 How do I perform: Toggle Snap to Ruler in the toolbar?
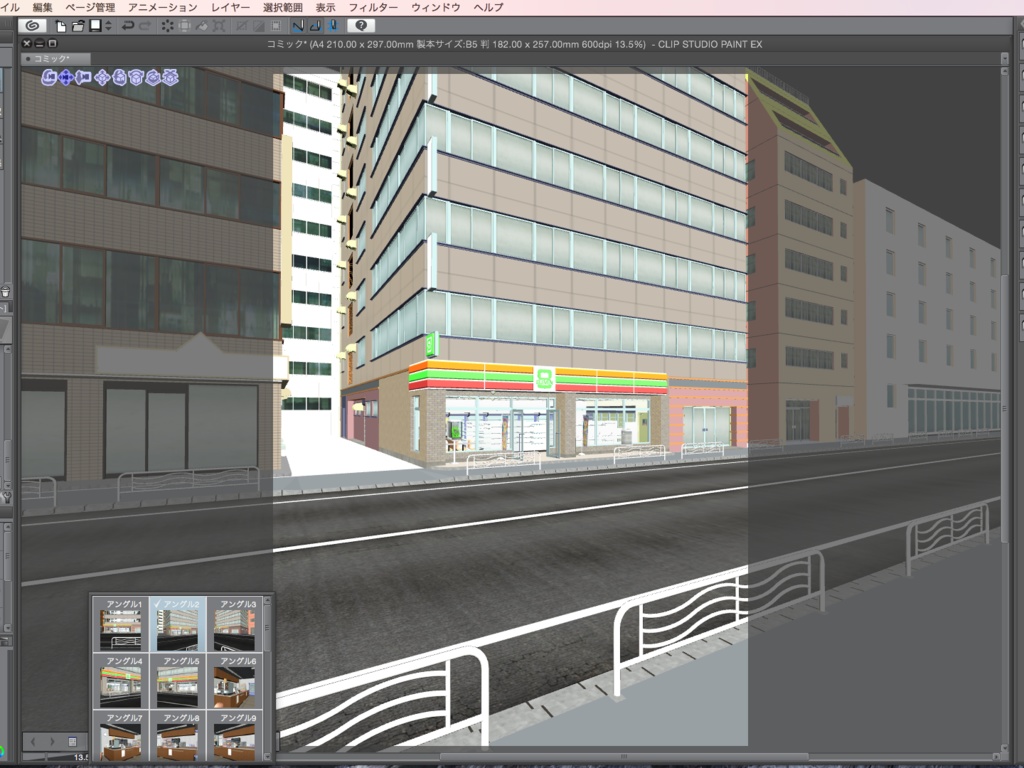[298, 26]
